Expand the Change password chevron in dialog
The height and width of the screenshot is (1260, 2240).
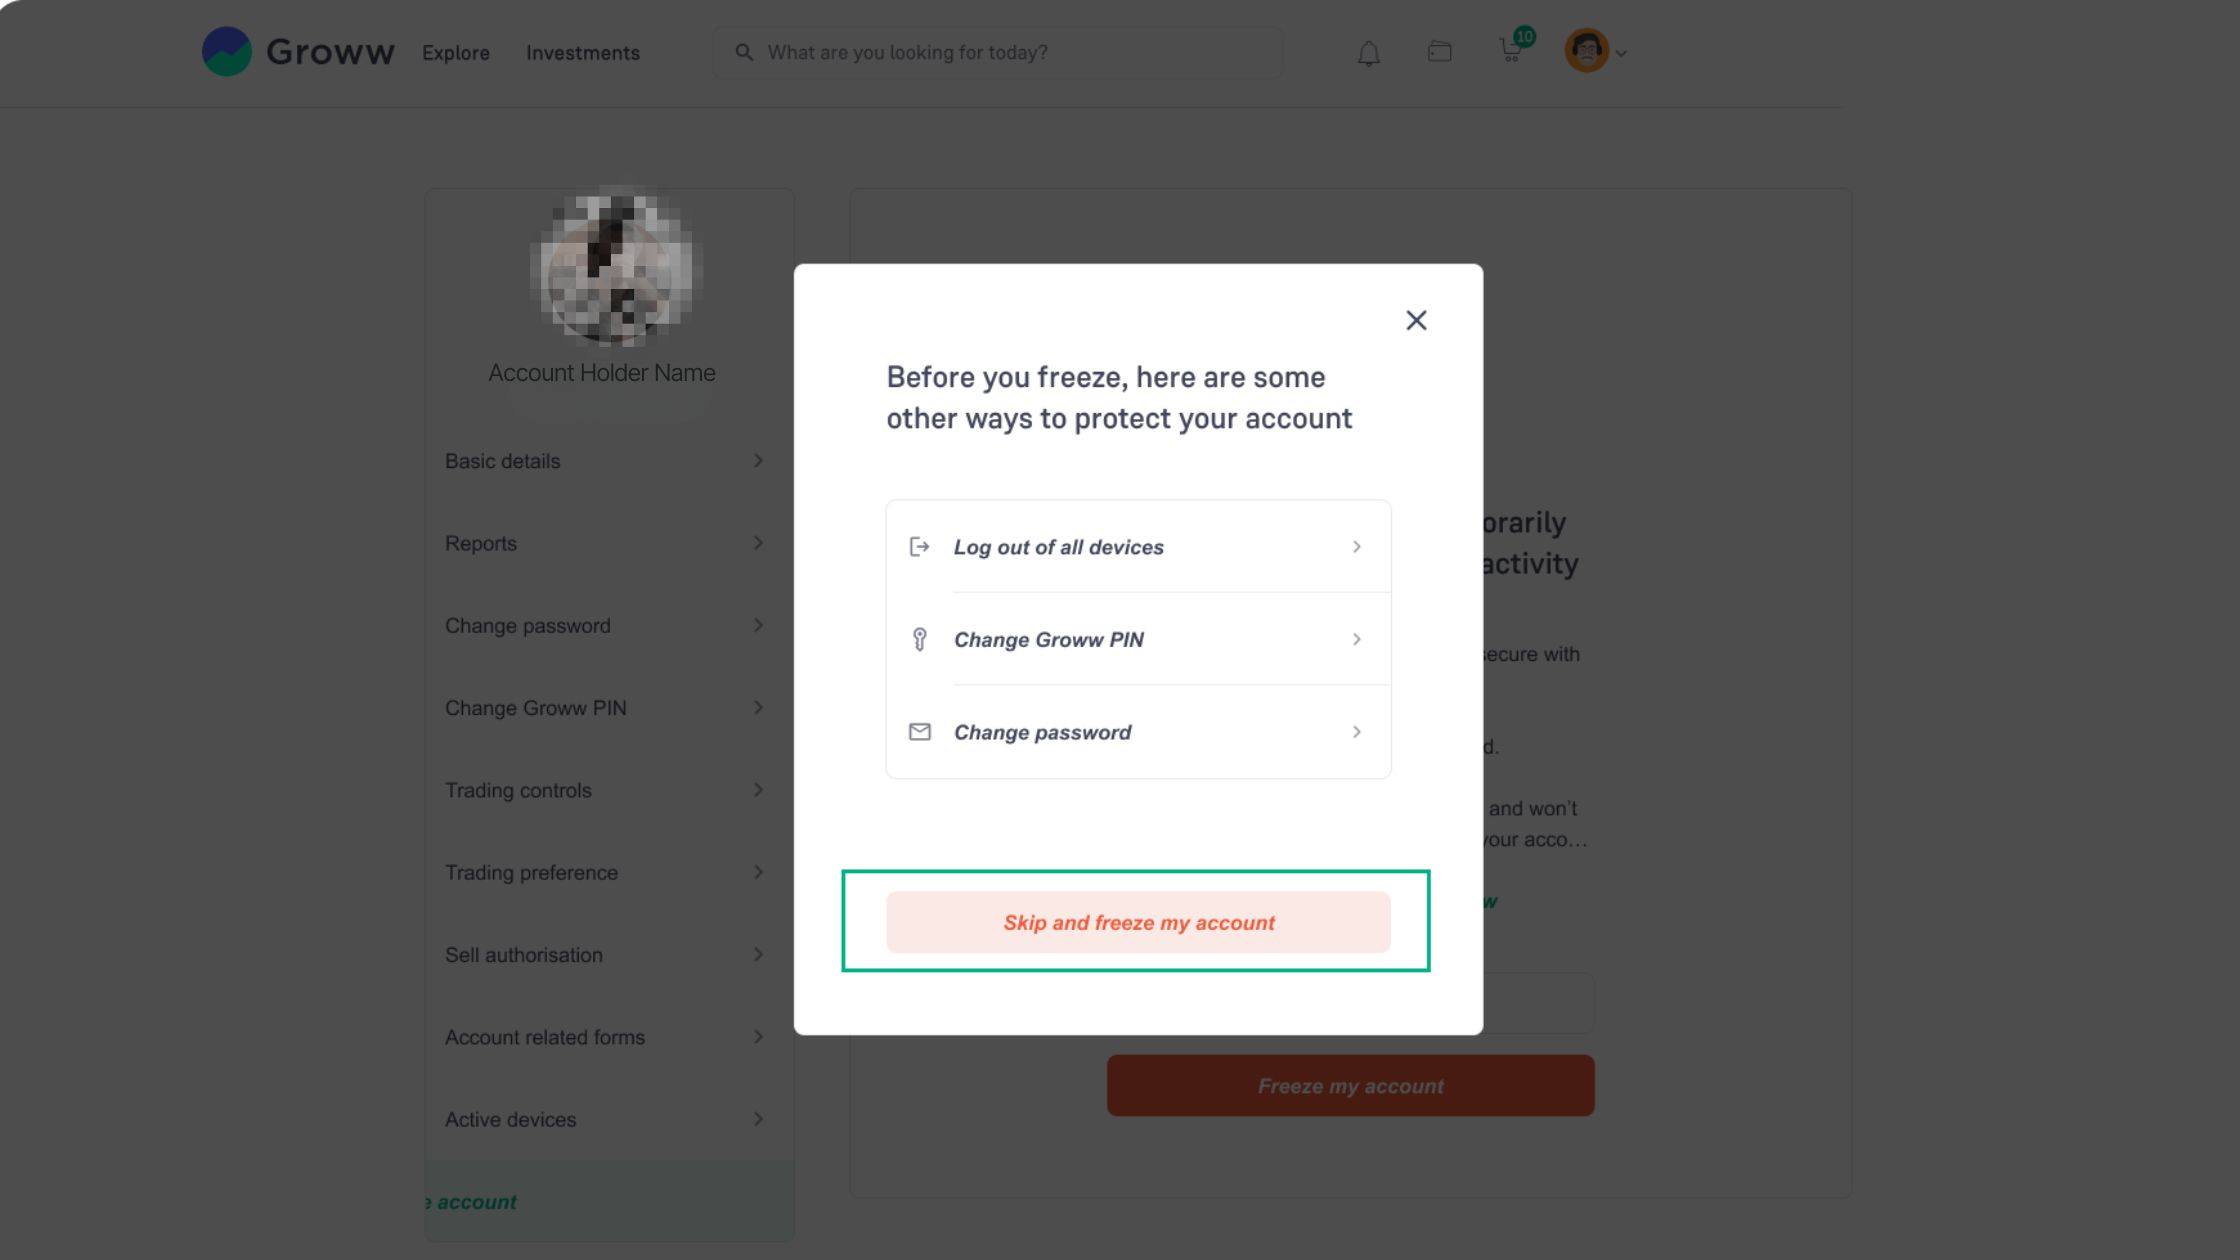pos(1357,732)
